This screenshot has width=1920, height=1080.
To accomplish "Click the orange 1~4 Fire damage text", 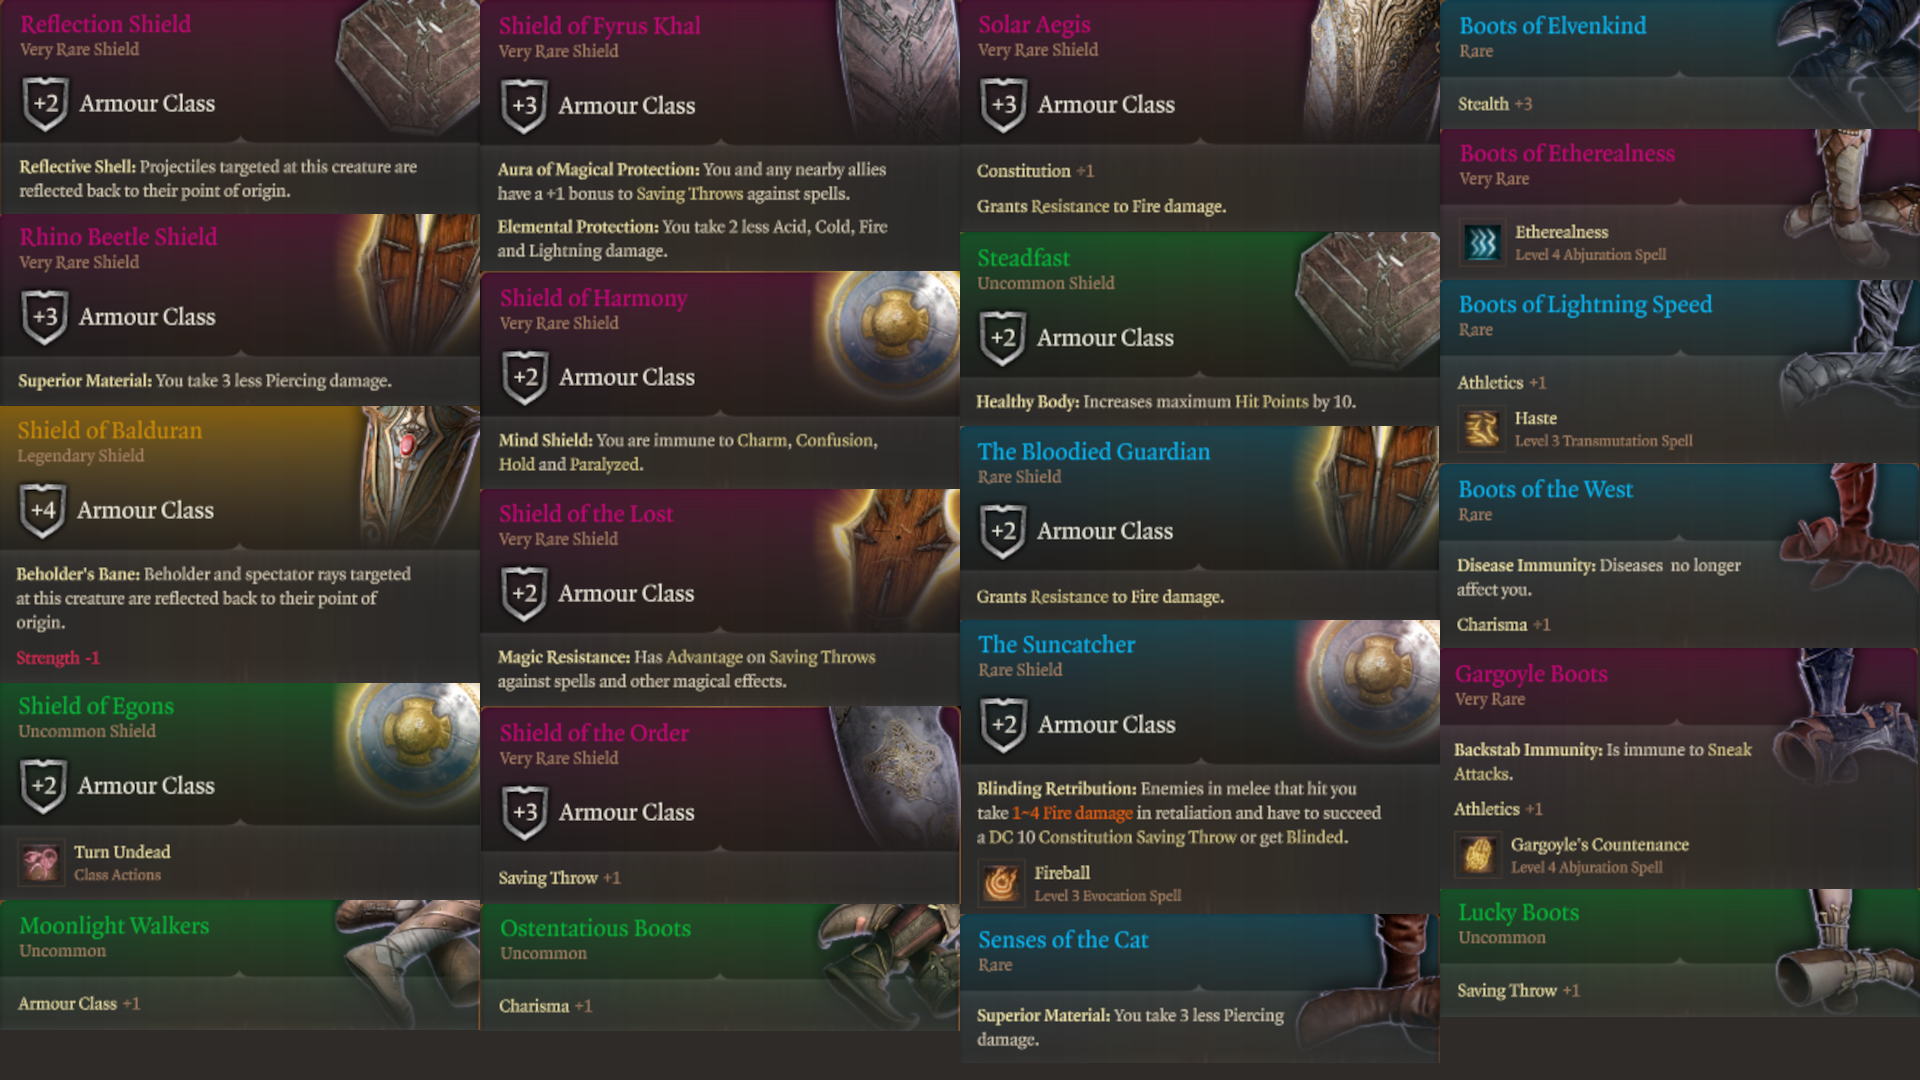I will pyautogui.click(x=1072, y=813).
